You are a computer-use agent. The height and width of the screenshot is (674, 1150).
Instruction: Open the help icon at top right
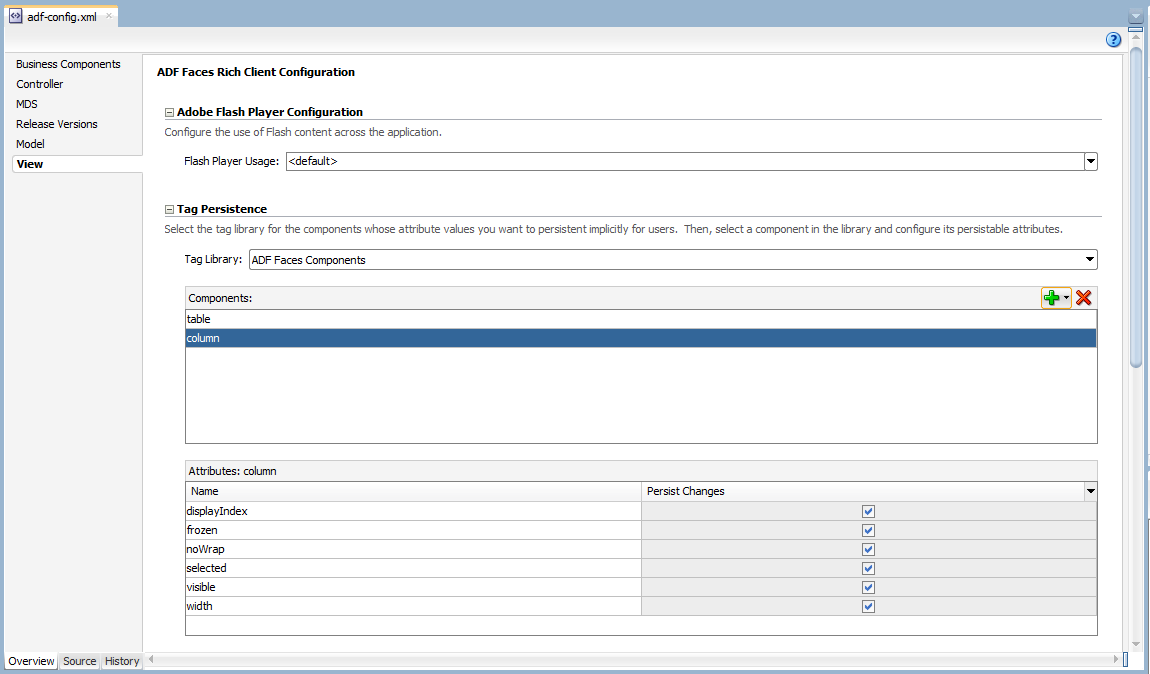click(x=1113, y=40)
